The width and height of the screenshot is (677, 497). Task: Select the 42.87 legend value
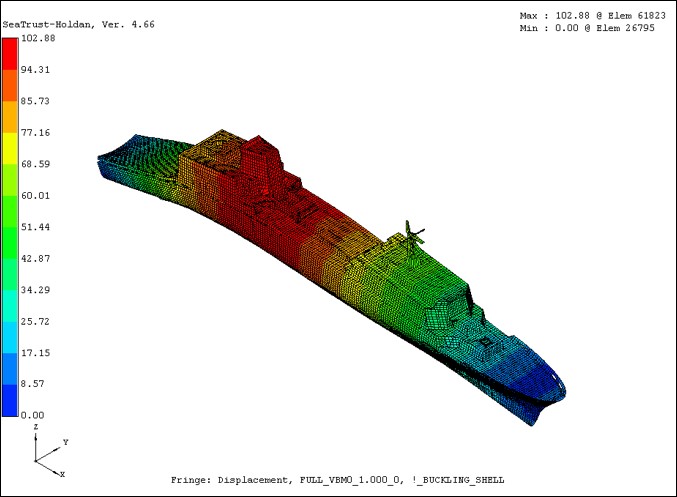point(35,259)
